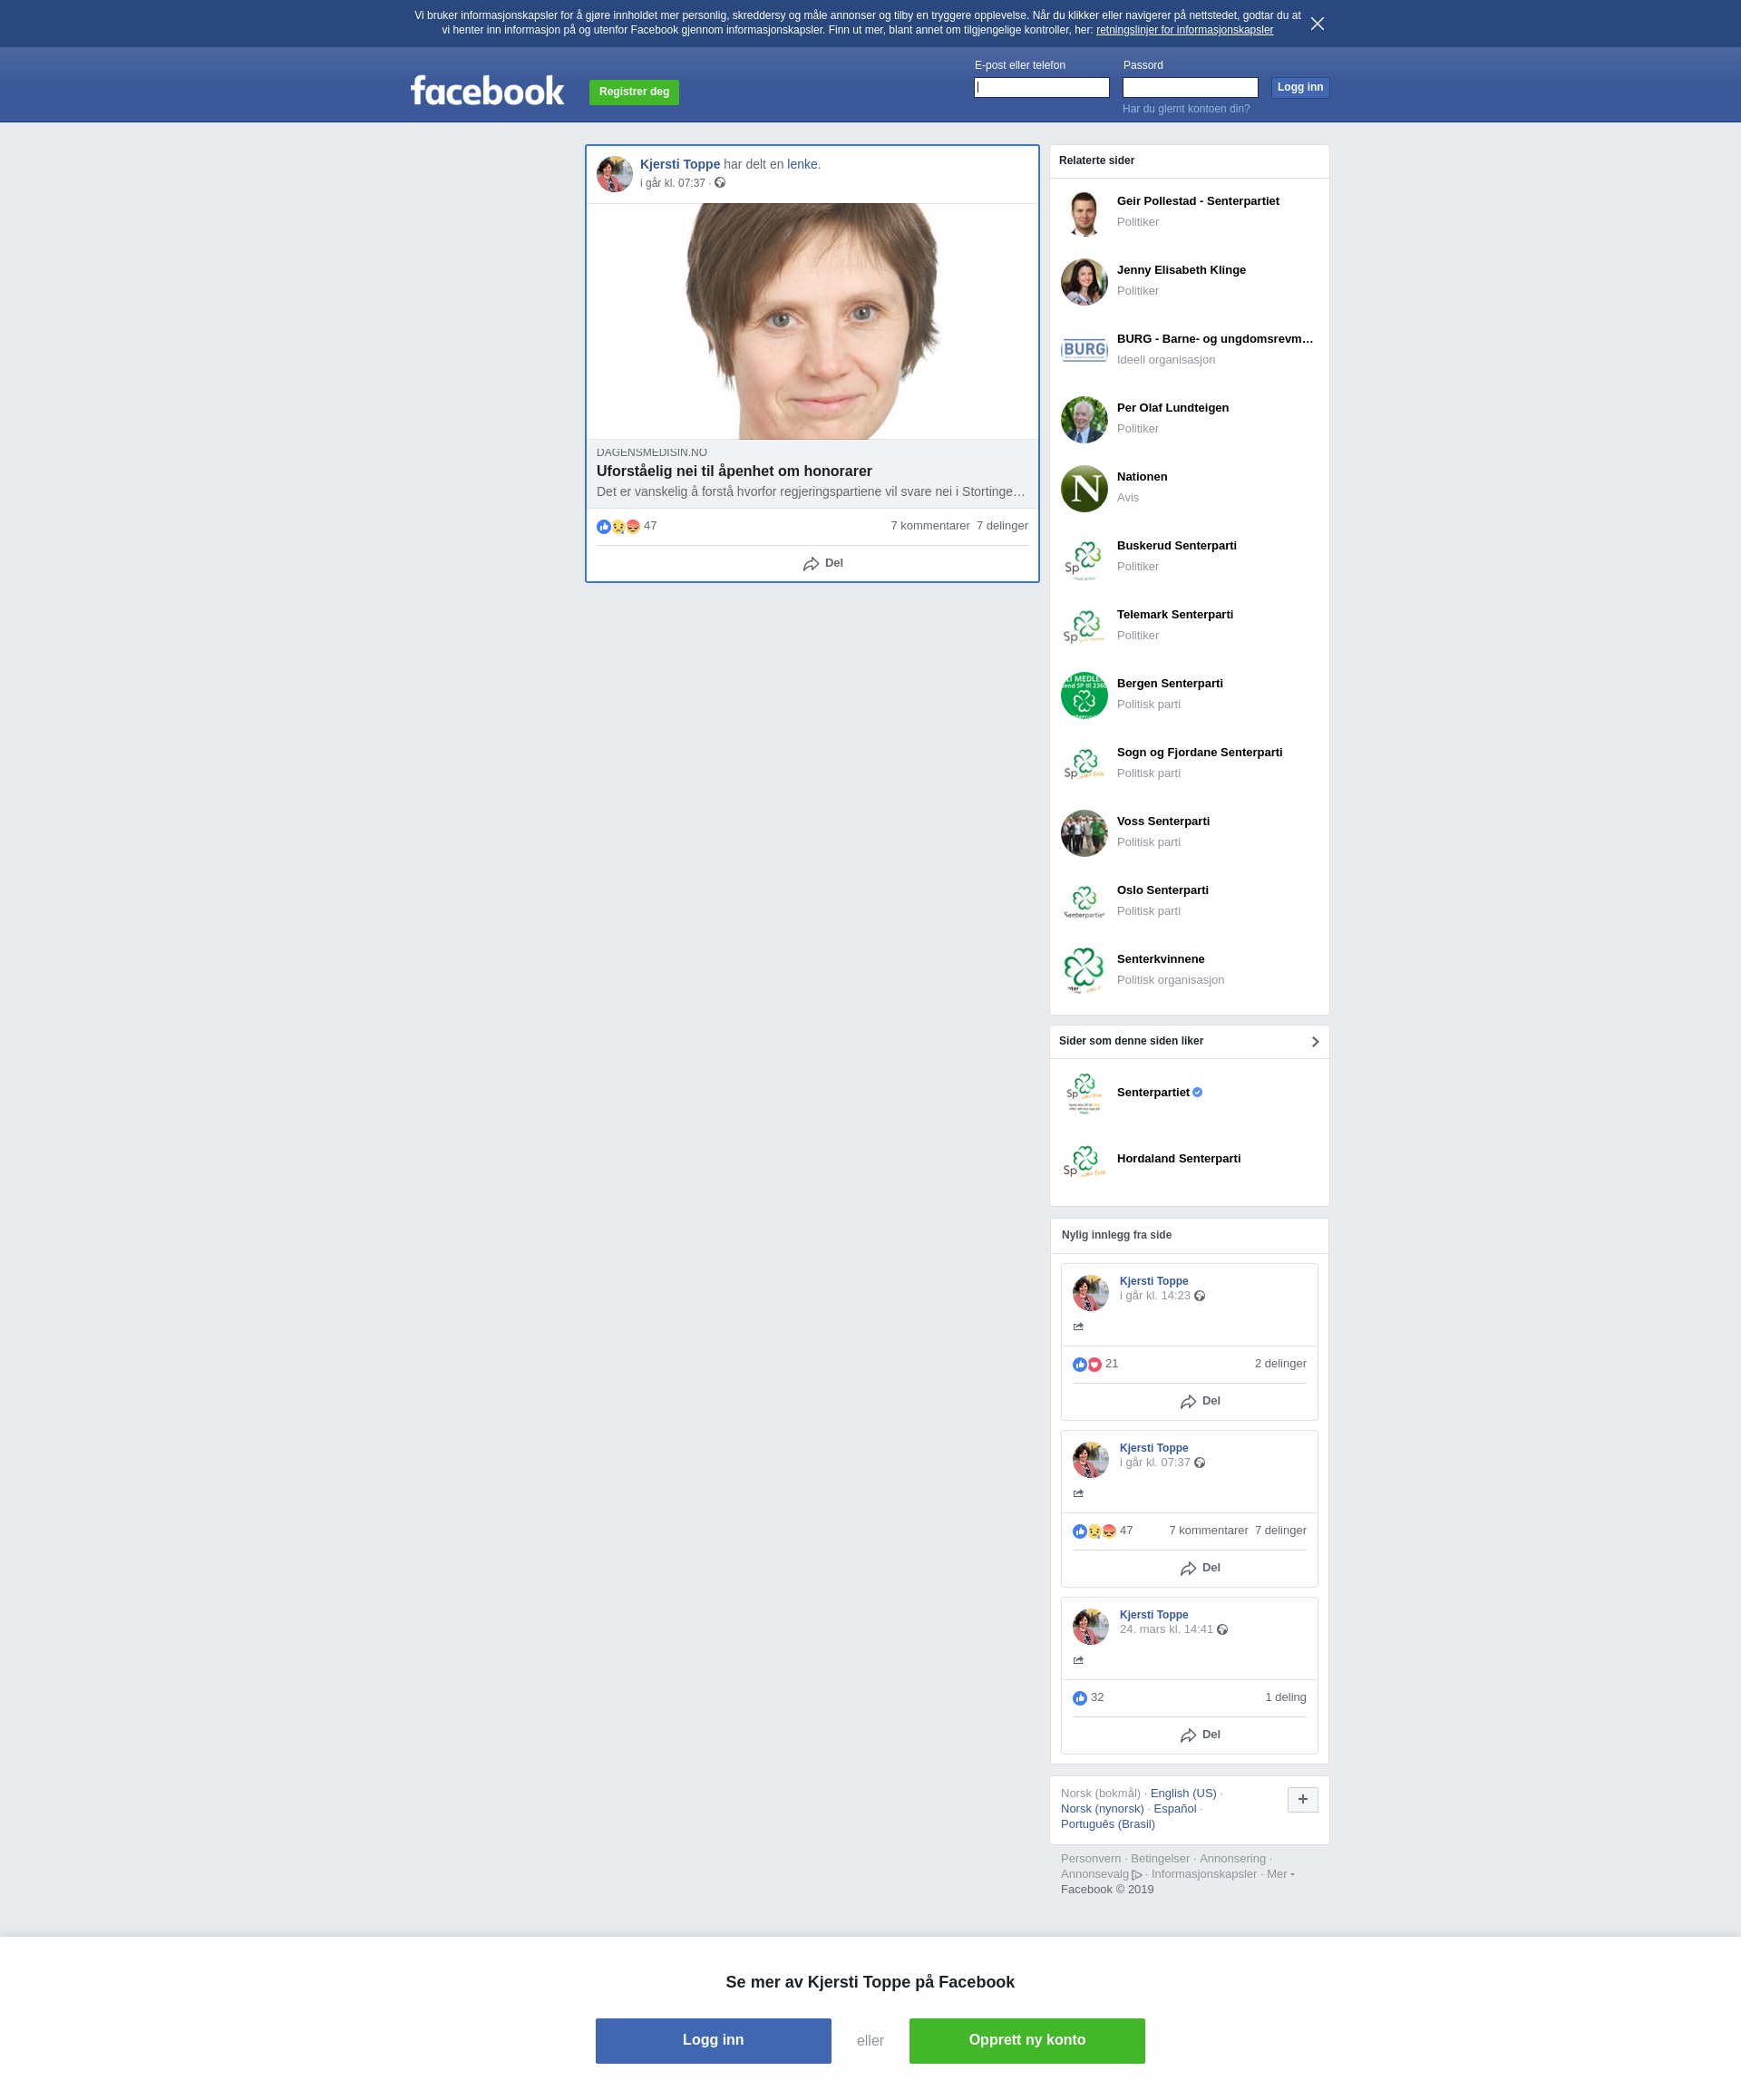Click the Facebook logo
The height and width of the screenshot is (2100, 1741).
487,91
